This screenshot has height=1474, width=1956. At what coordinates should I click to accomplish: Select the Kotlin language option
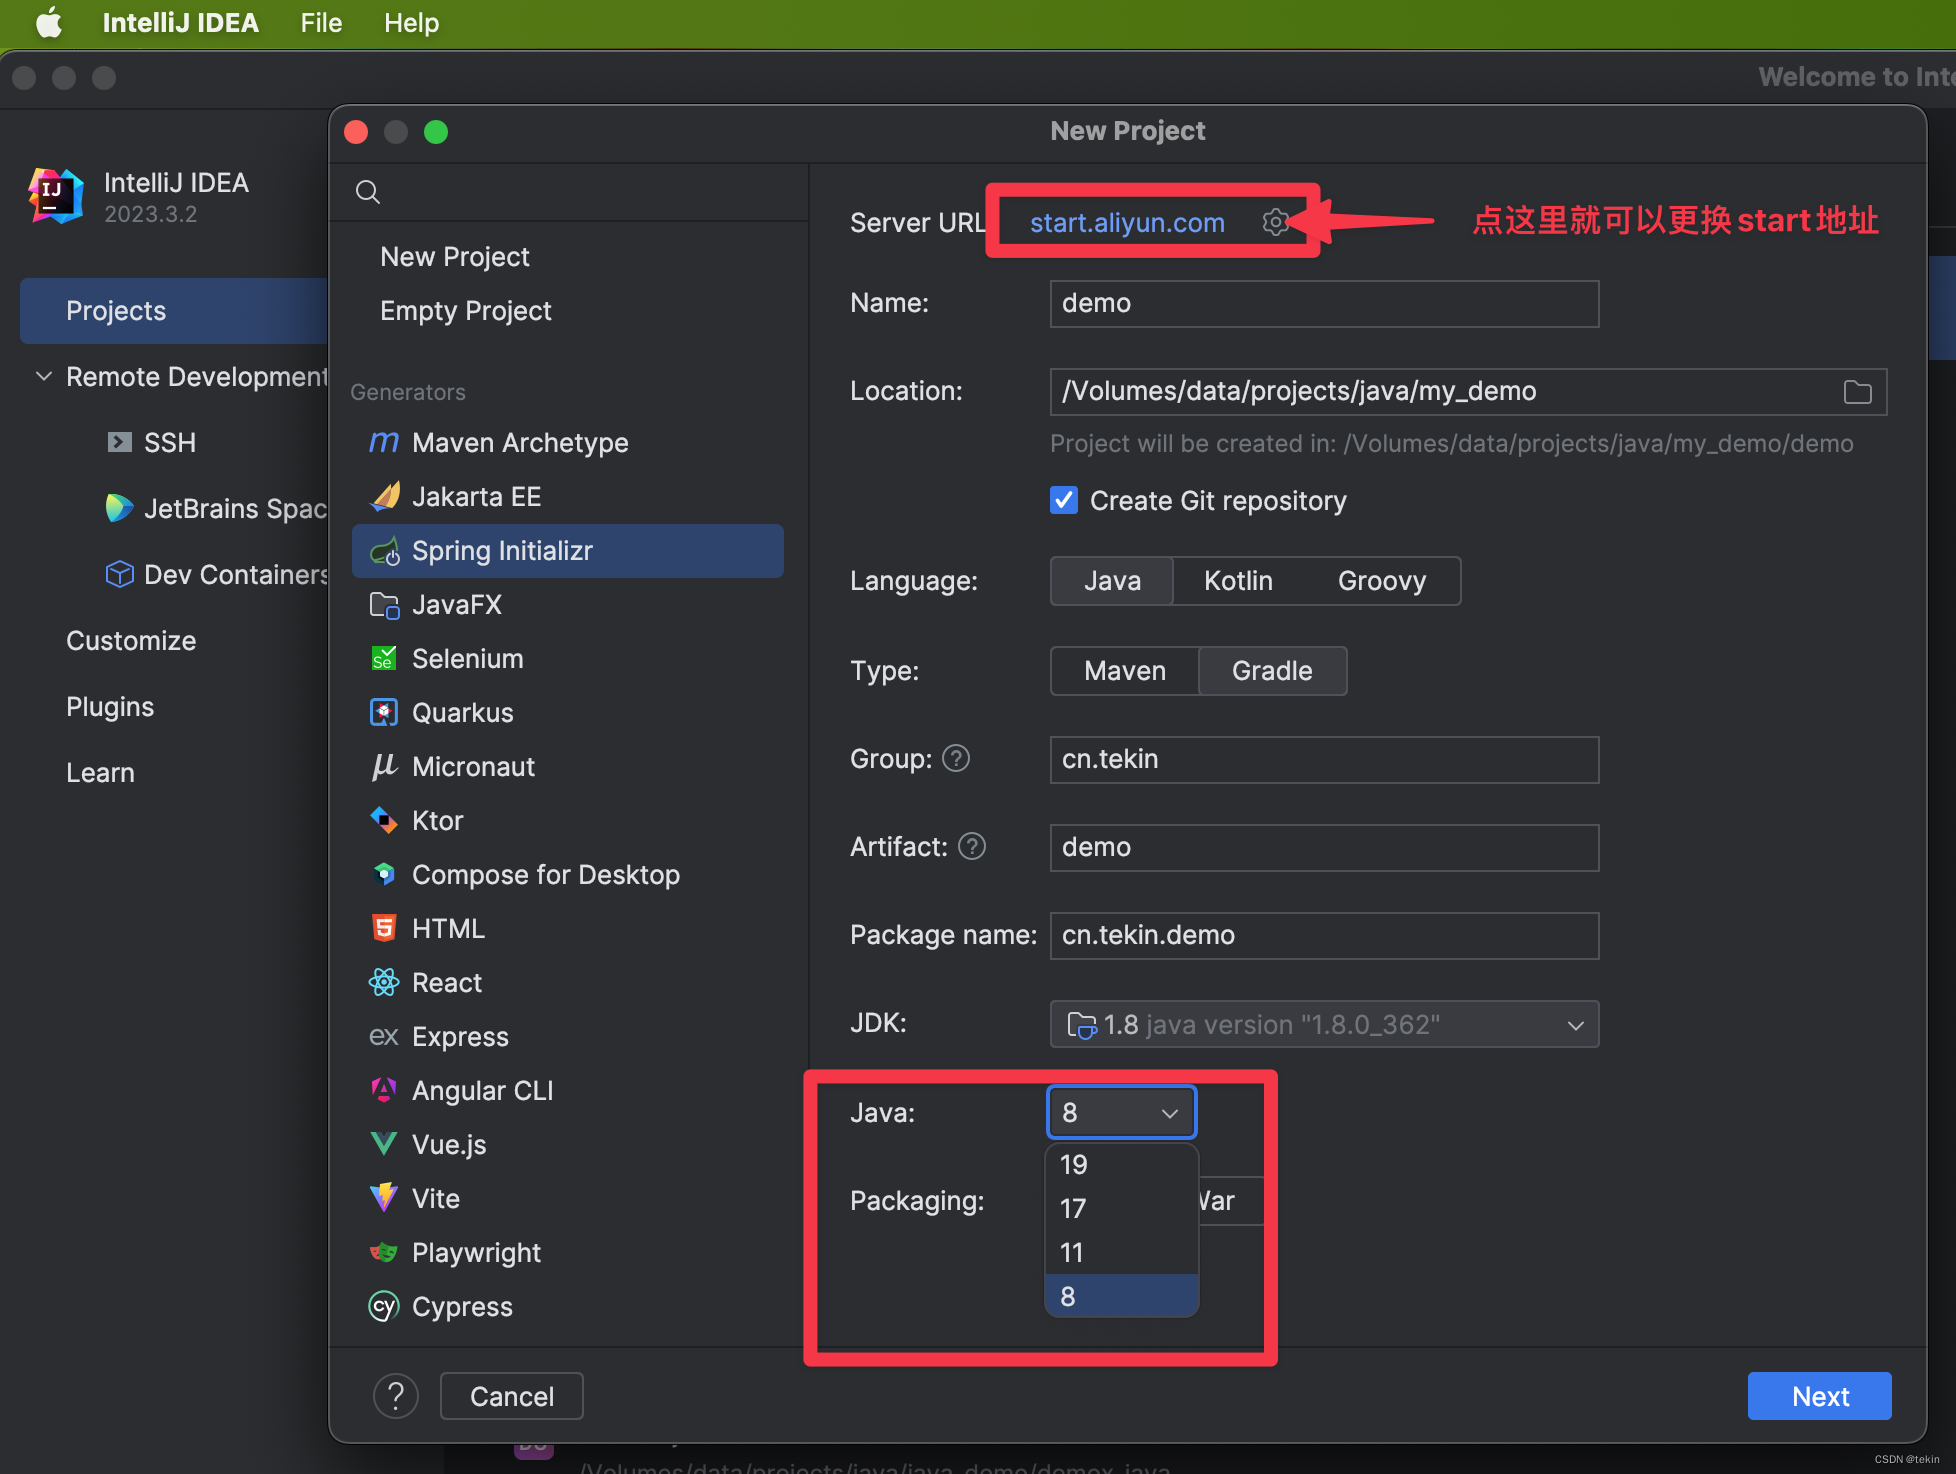click(1241, 581)
